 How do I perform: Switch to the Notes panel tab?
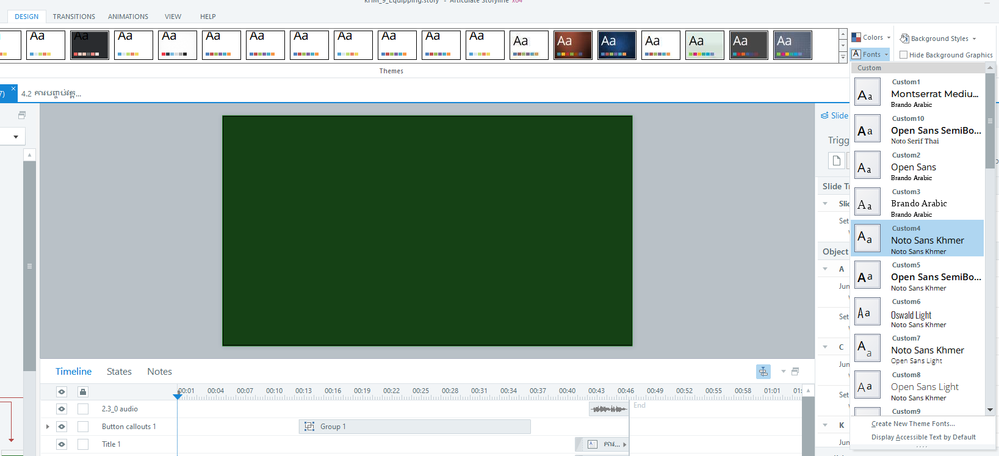pos(159,371)
